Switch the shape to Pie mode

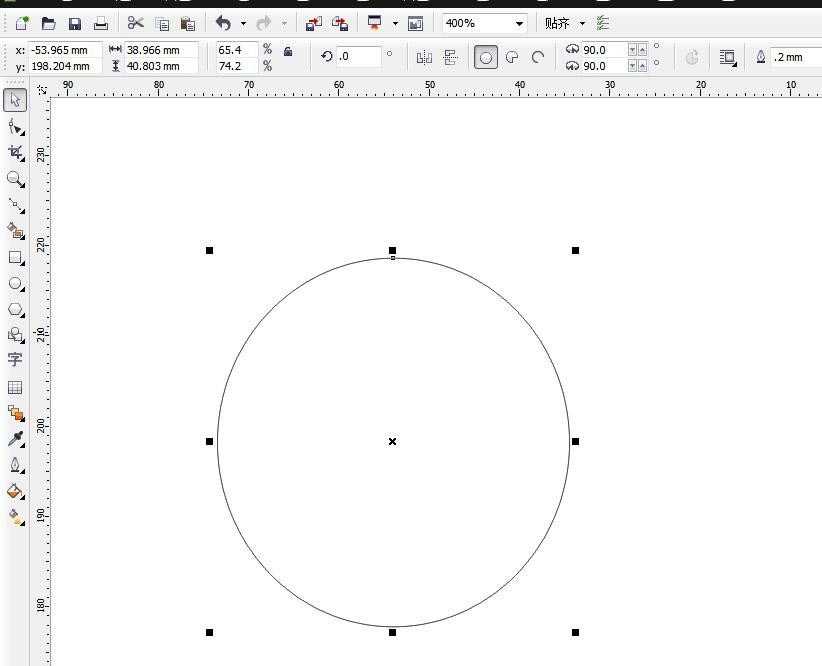[x=511, y=57]
